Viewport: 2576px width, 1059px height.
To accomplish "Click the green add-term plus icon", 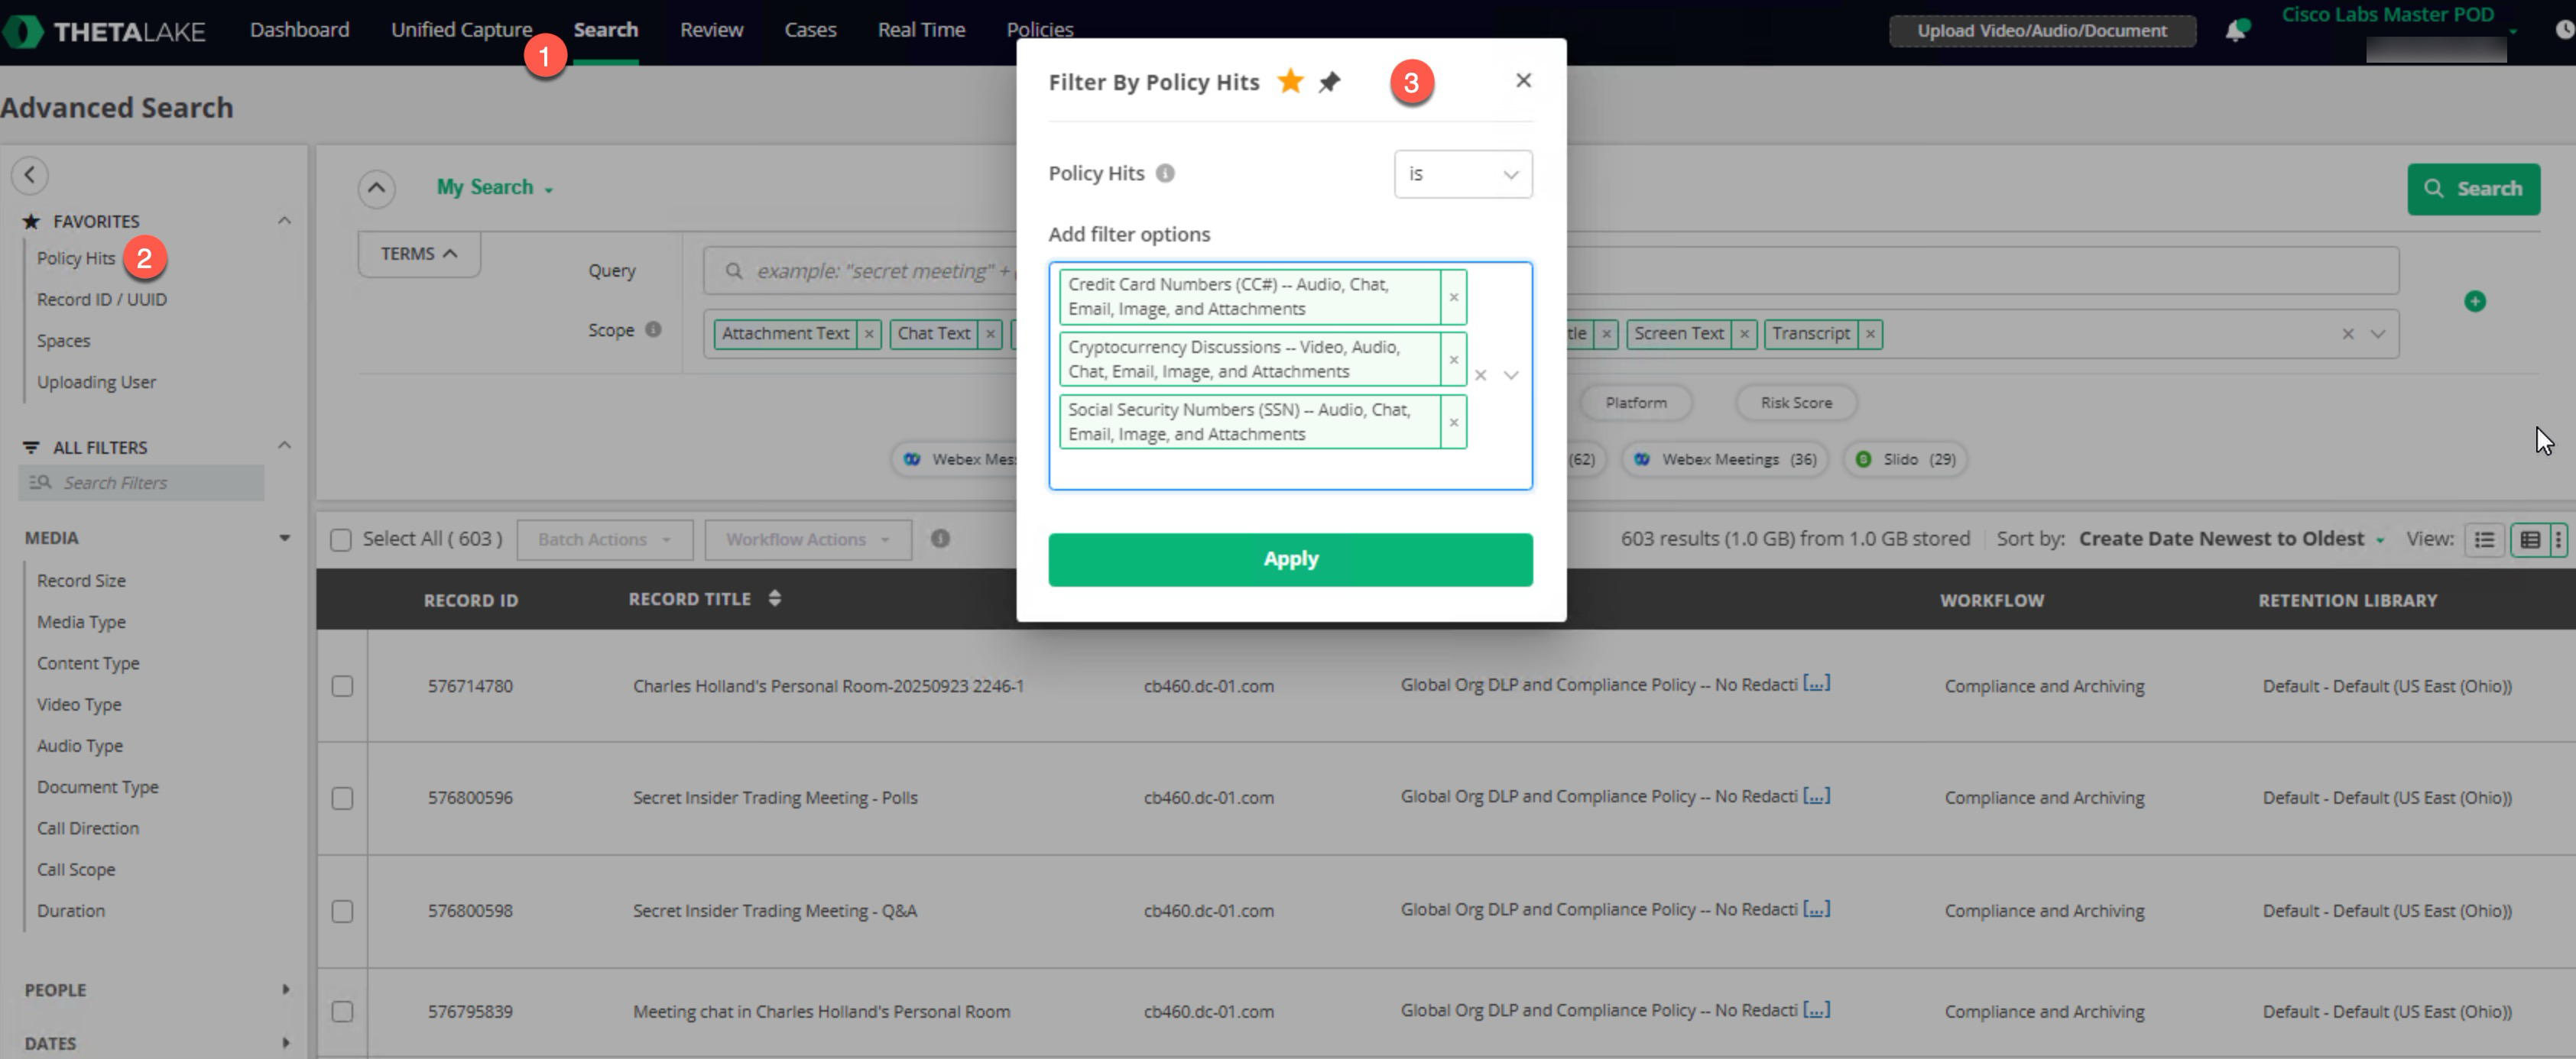I will 2474,301.
